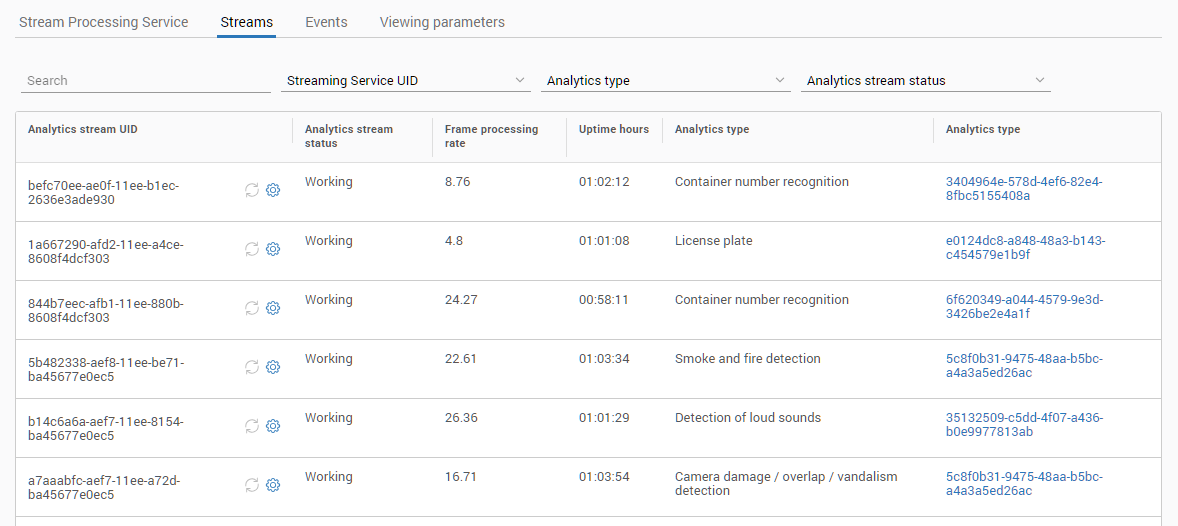1178x526 pixels.
Task: Click refresh icon for stream a7aaabfc
Action: coord(252,485)
